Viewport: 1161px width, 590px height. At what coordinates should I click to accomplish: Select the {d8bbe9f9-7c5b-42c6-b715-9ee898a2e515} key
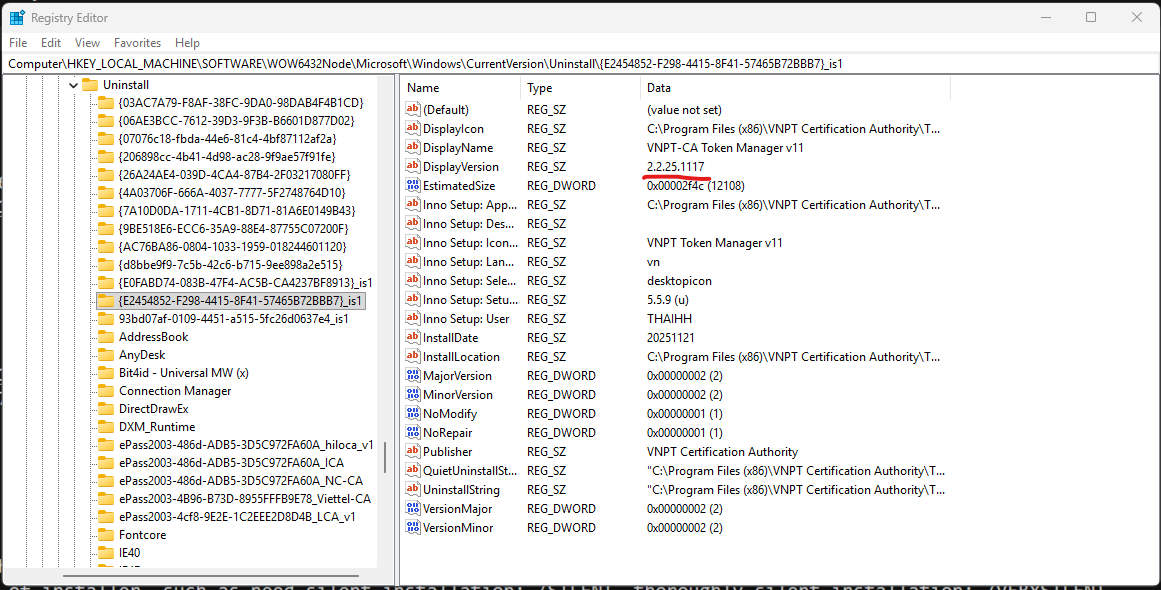(x=230, y=264)
